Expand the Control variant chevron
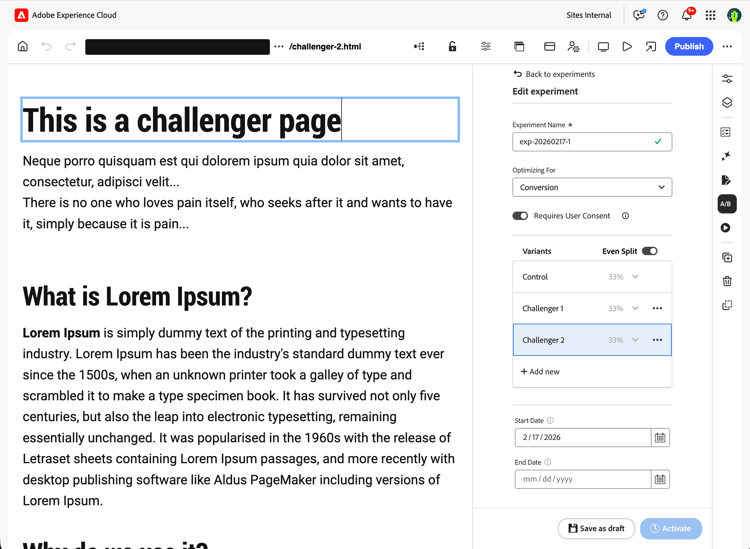 [x=635, y=276]
